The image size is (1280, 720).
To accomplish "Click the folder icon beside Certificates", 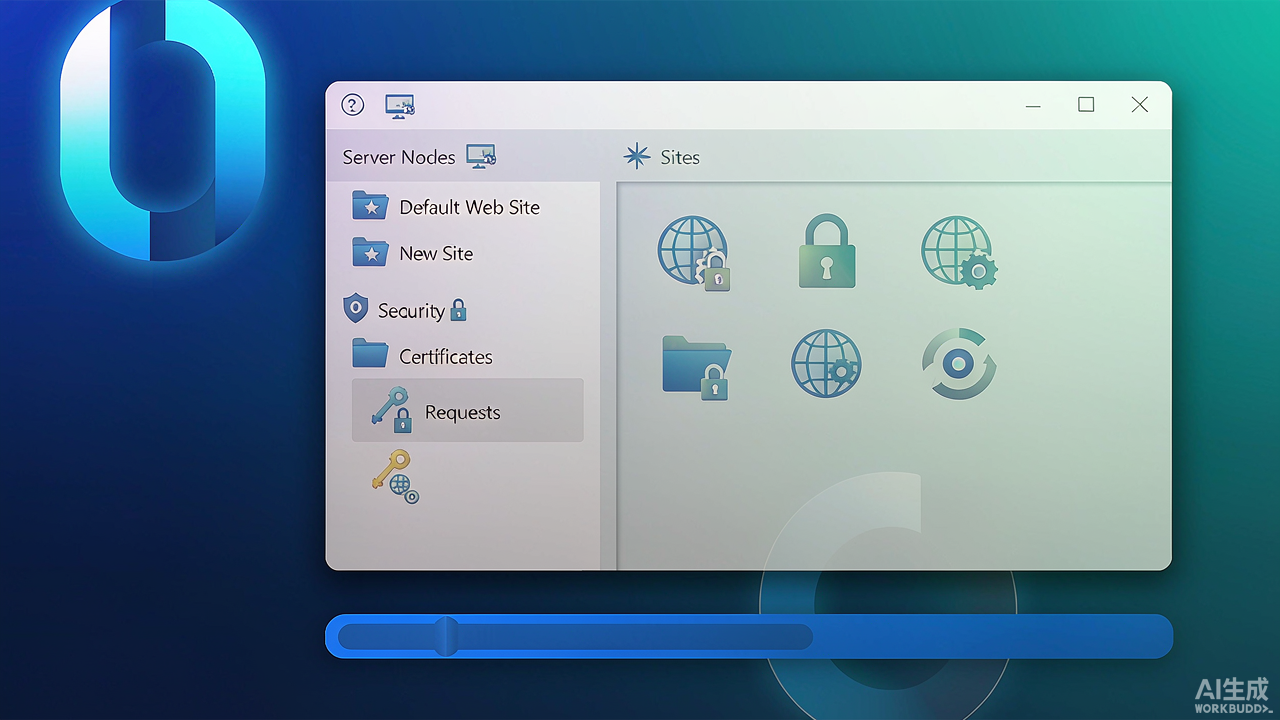I will [370, 354].
